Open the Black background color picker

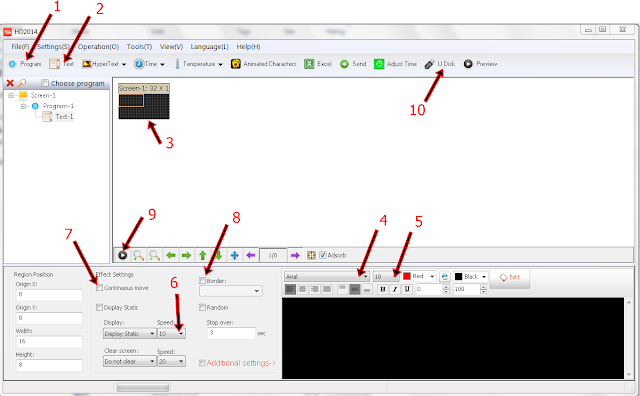471,277
